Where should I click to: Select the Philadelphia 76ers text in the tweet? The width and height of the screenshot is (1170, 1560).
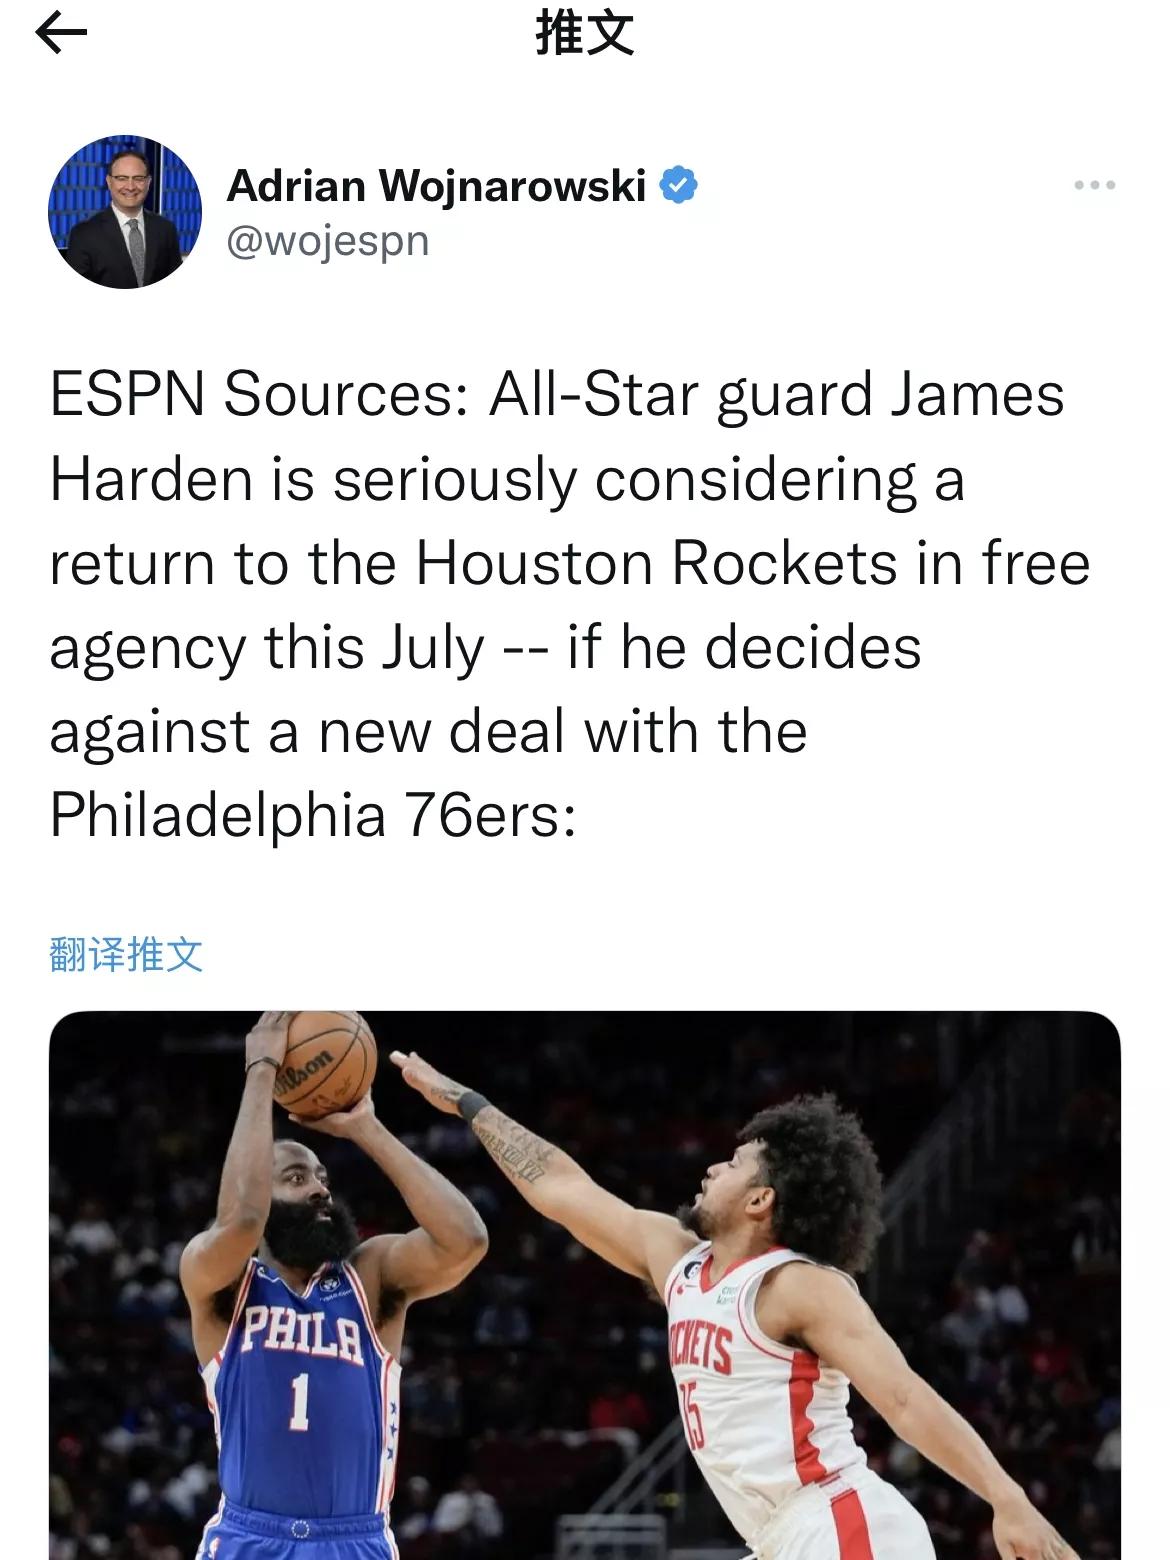[312, 815]
